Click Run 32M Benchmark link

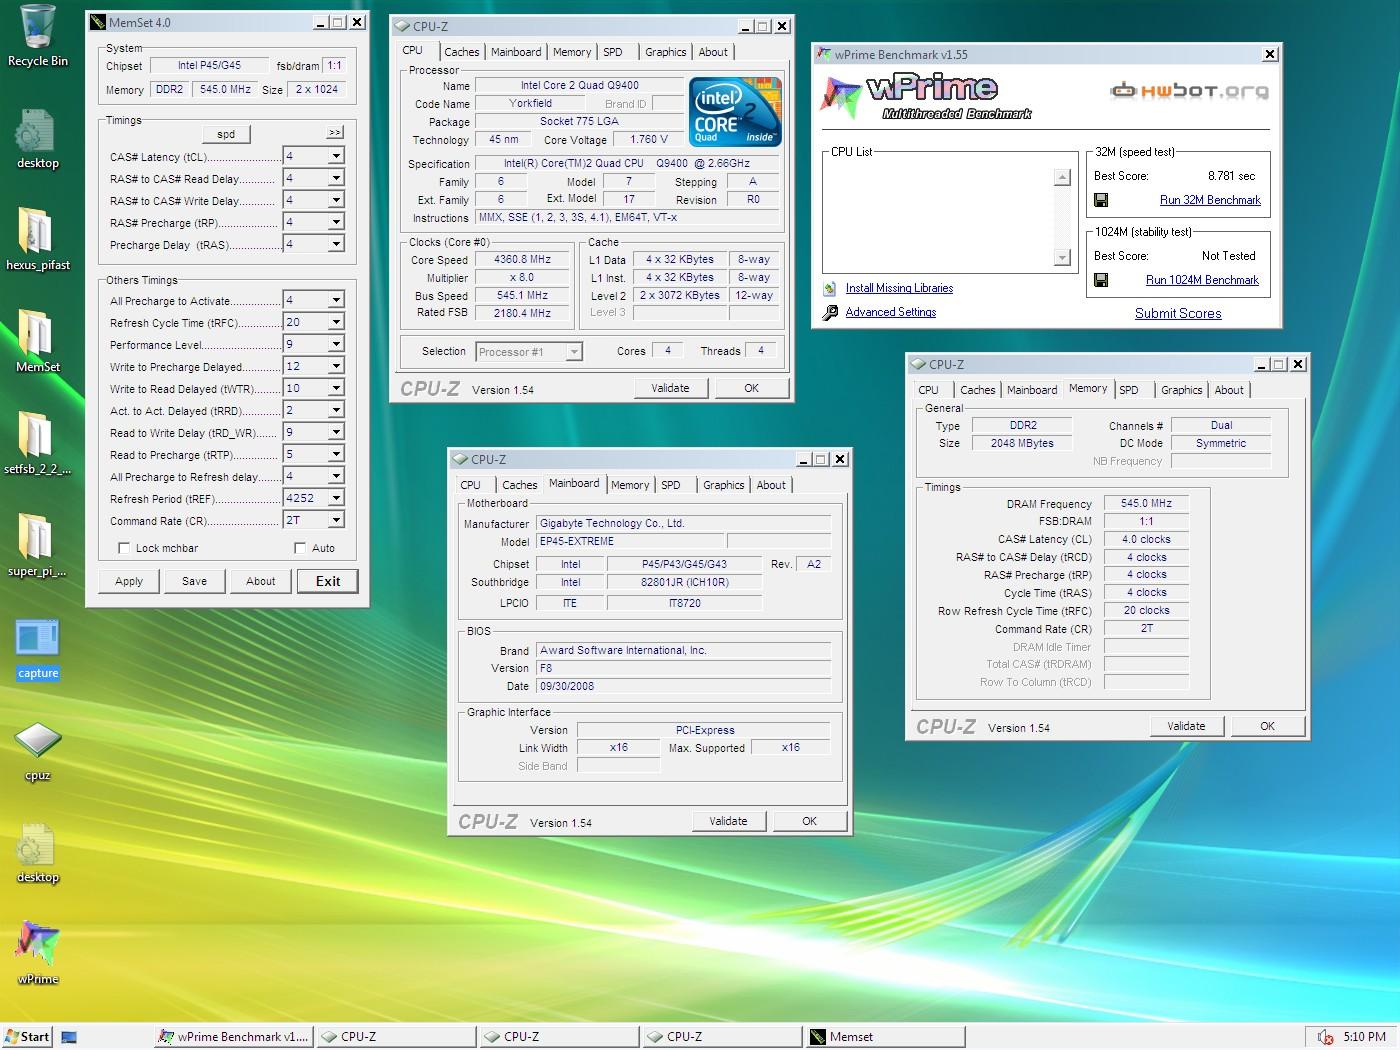coord(1210,200)
